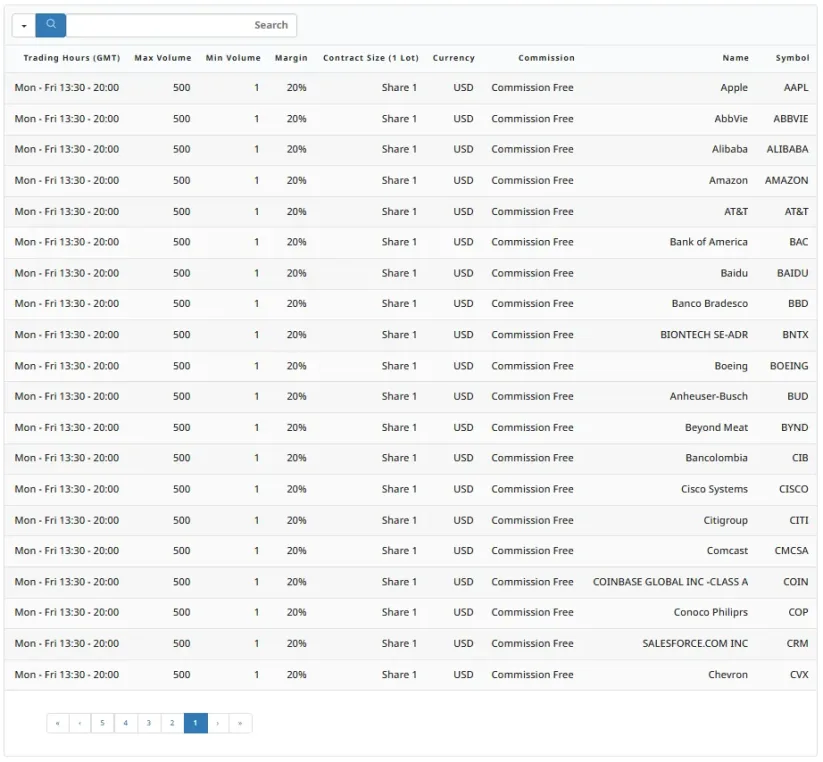This screenshot has height=762, width=823.
Task: Select the Apple name cell
Action: (x=734, y=88)
